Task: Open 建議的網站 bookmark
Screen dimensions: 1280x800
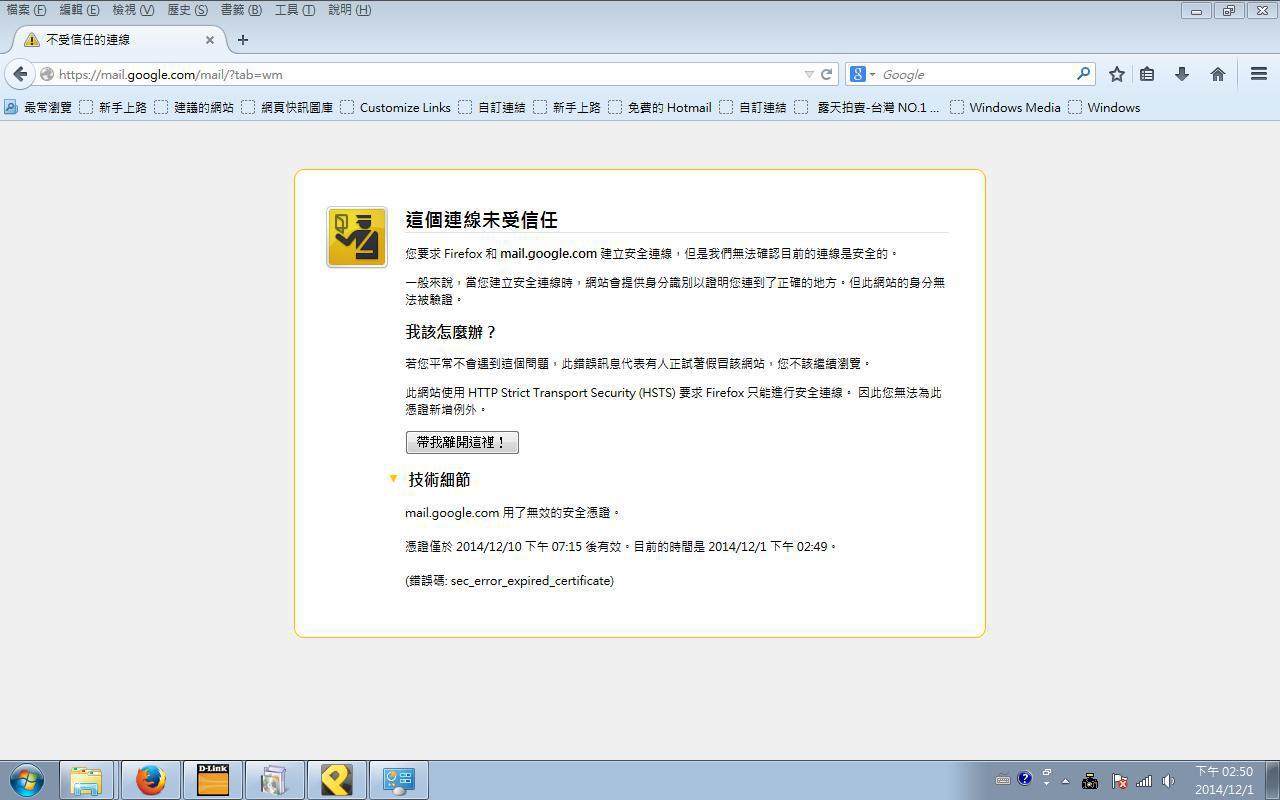Action: [x=194, y=107]
